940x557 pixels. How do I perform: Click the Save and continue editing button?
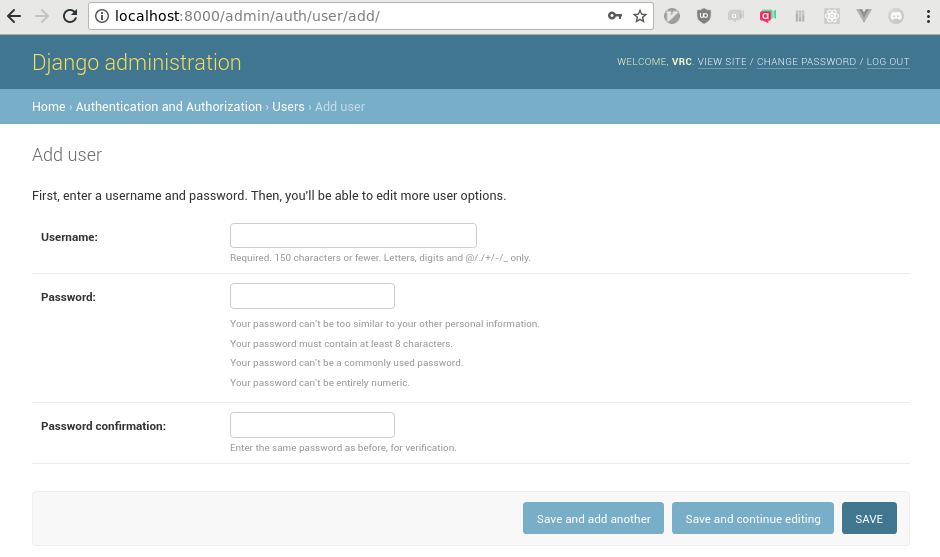click(753, 518)
